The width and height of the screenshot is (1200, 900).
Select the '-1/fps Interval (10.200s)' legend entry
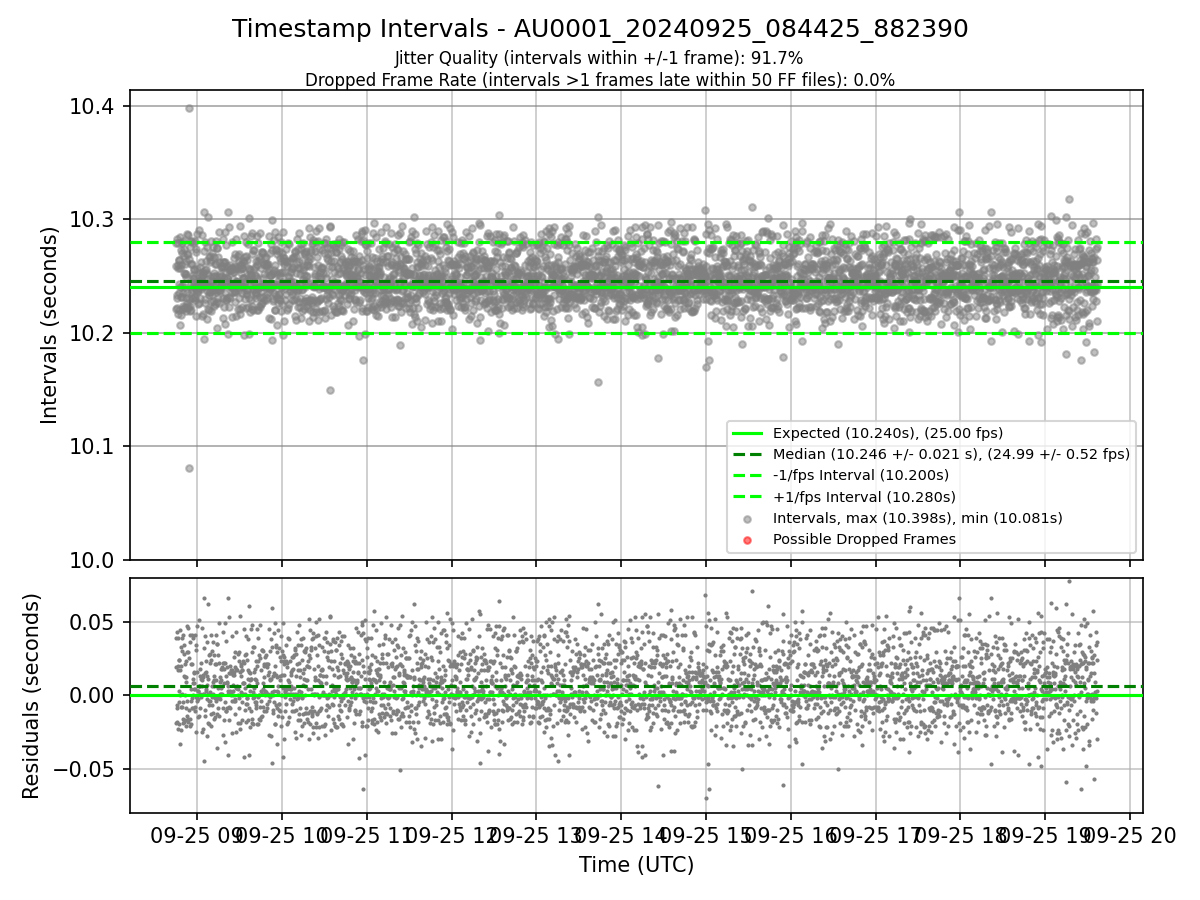pyautogui.click(x=861, y=475)
